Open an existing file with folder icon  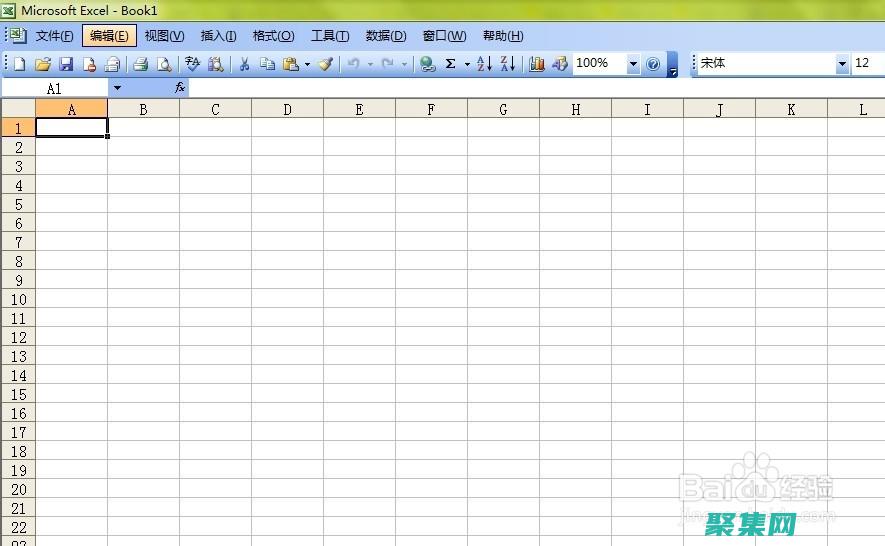tap(43, 64)
